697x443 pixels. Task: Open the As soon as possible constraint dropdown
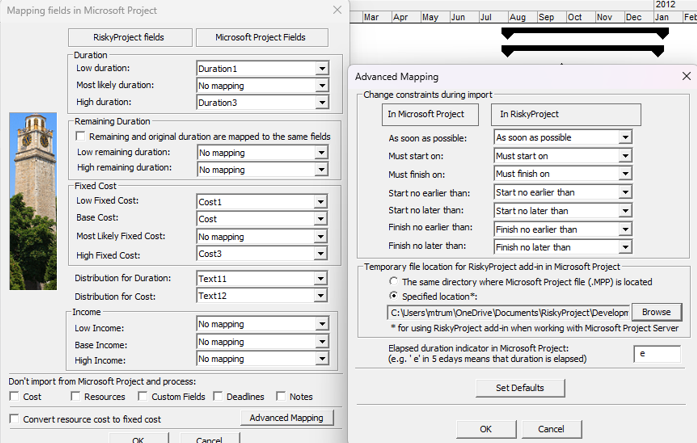563,137
